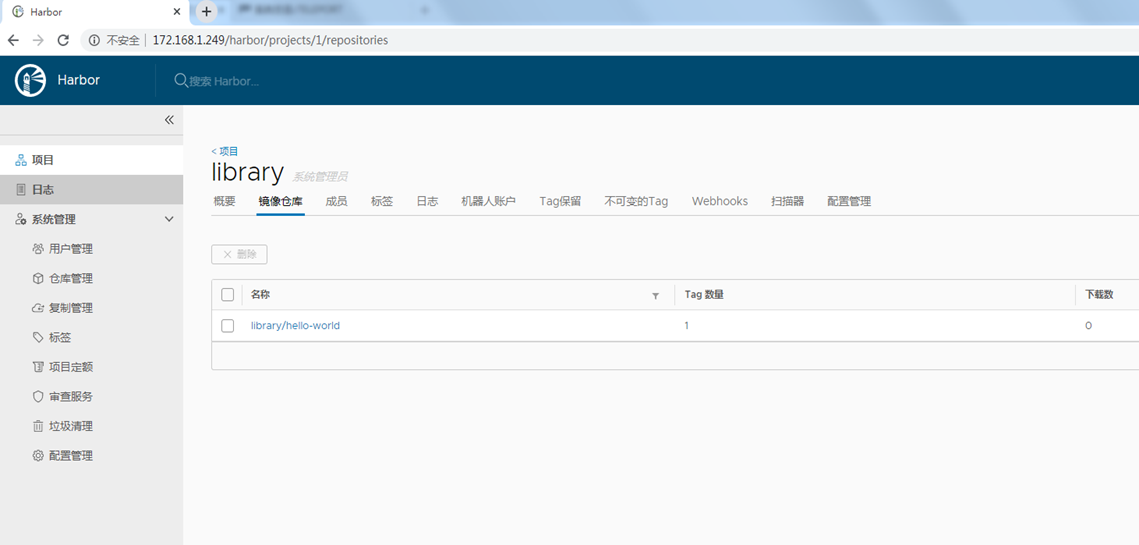Click the browser forward arrow

38,41
